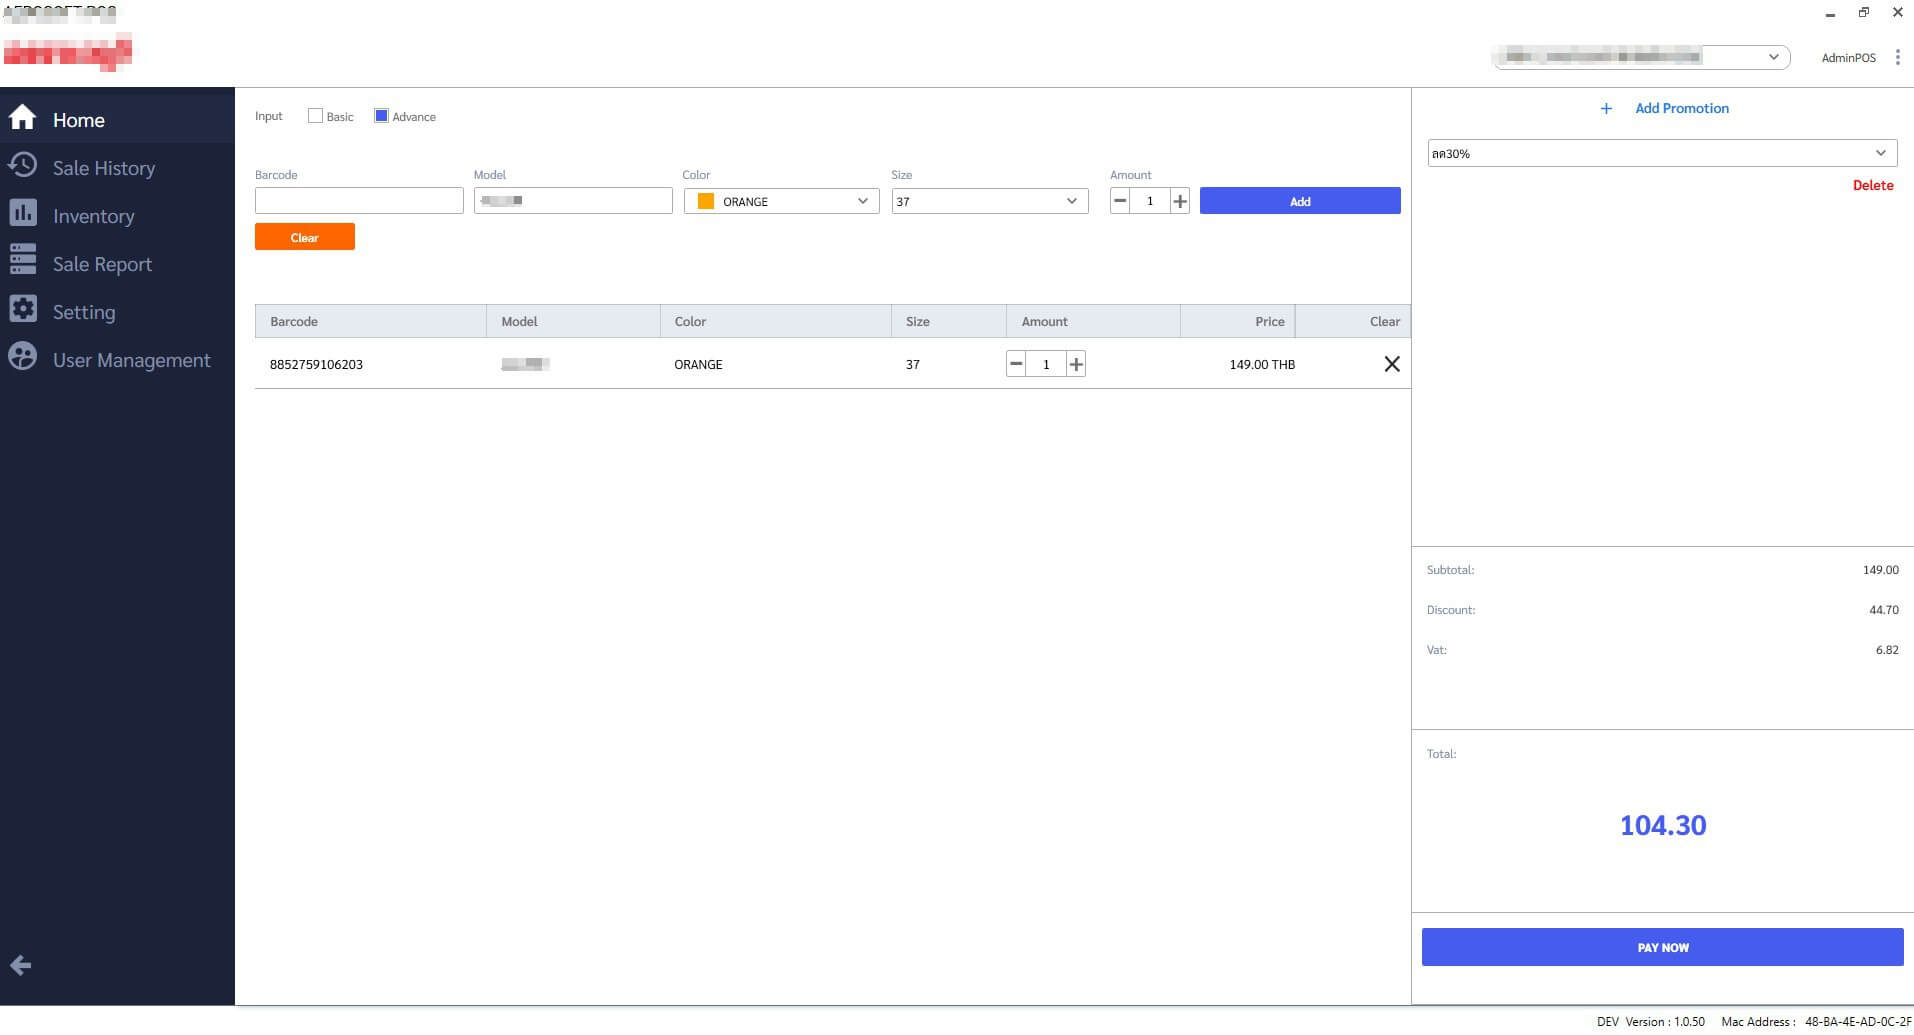Enable the Basic input checkbox
This screenshot has width=1914, height=1035.
[316, 116]
